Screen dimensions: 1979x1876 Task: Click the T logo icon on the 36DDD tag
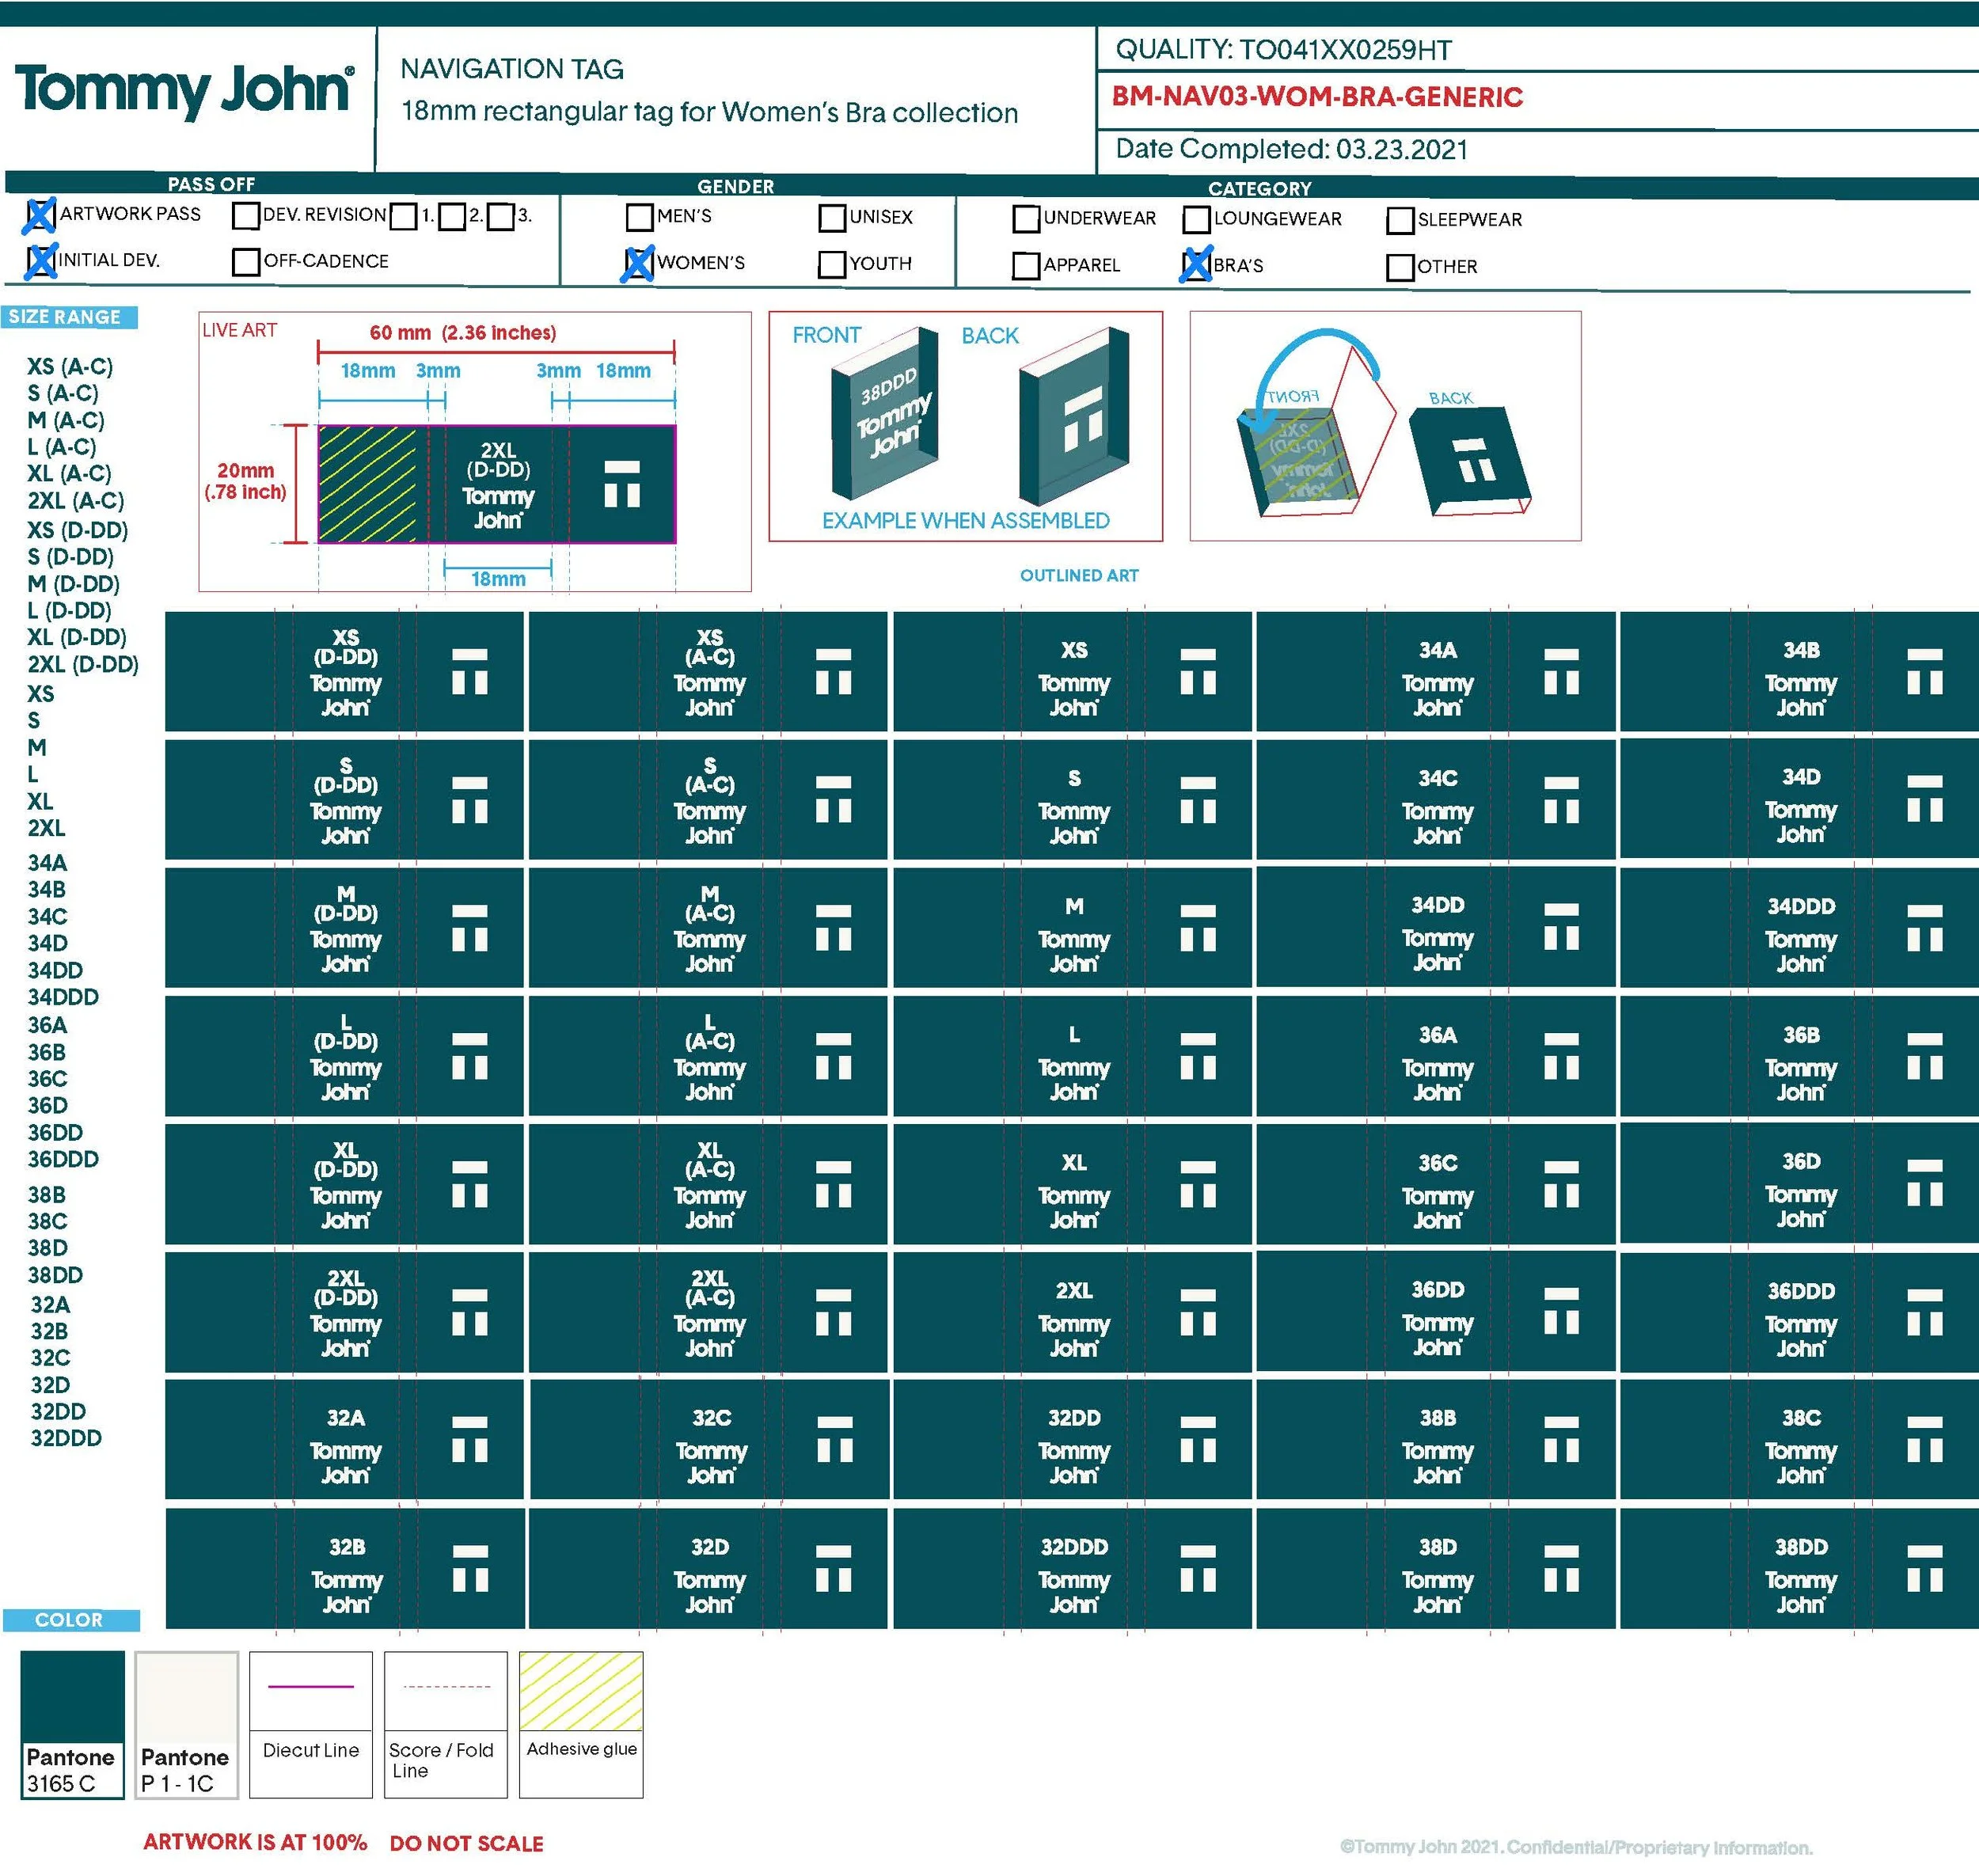click(1924, 1311)
